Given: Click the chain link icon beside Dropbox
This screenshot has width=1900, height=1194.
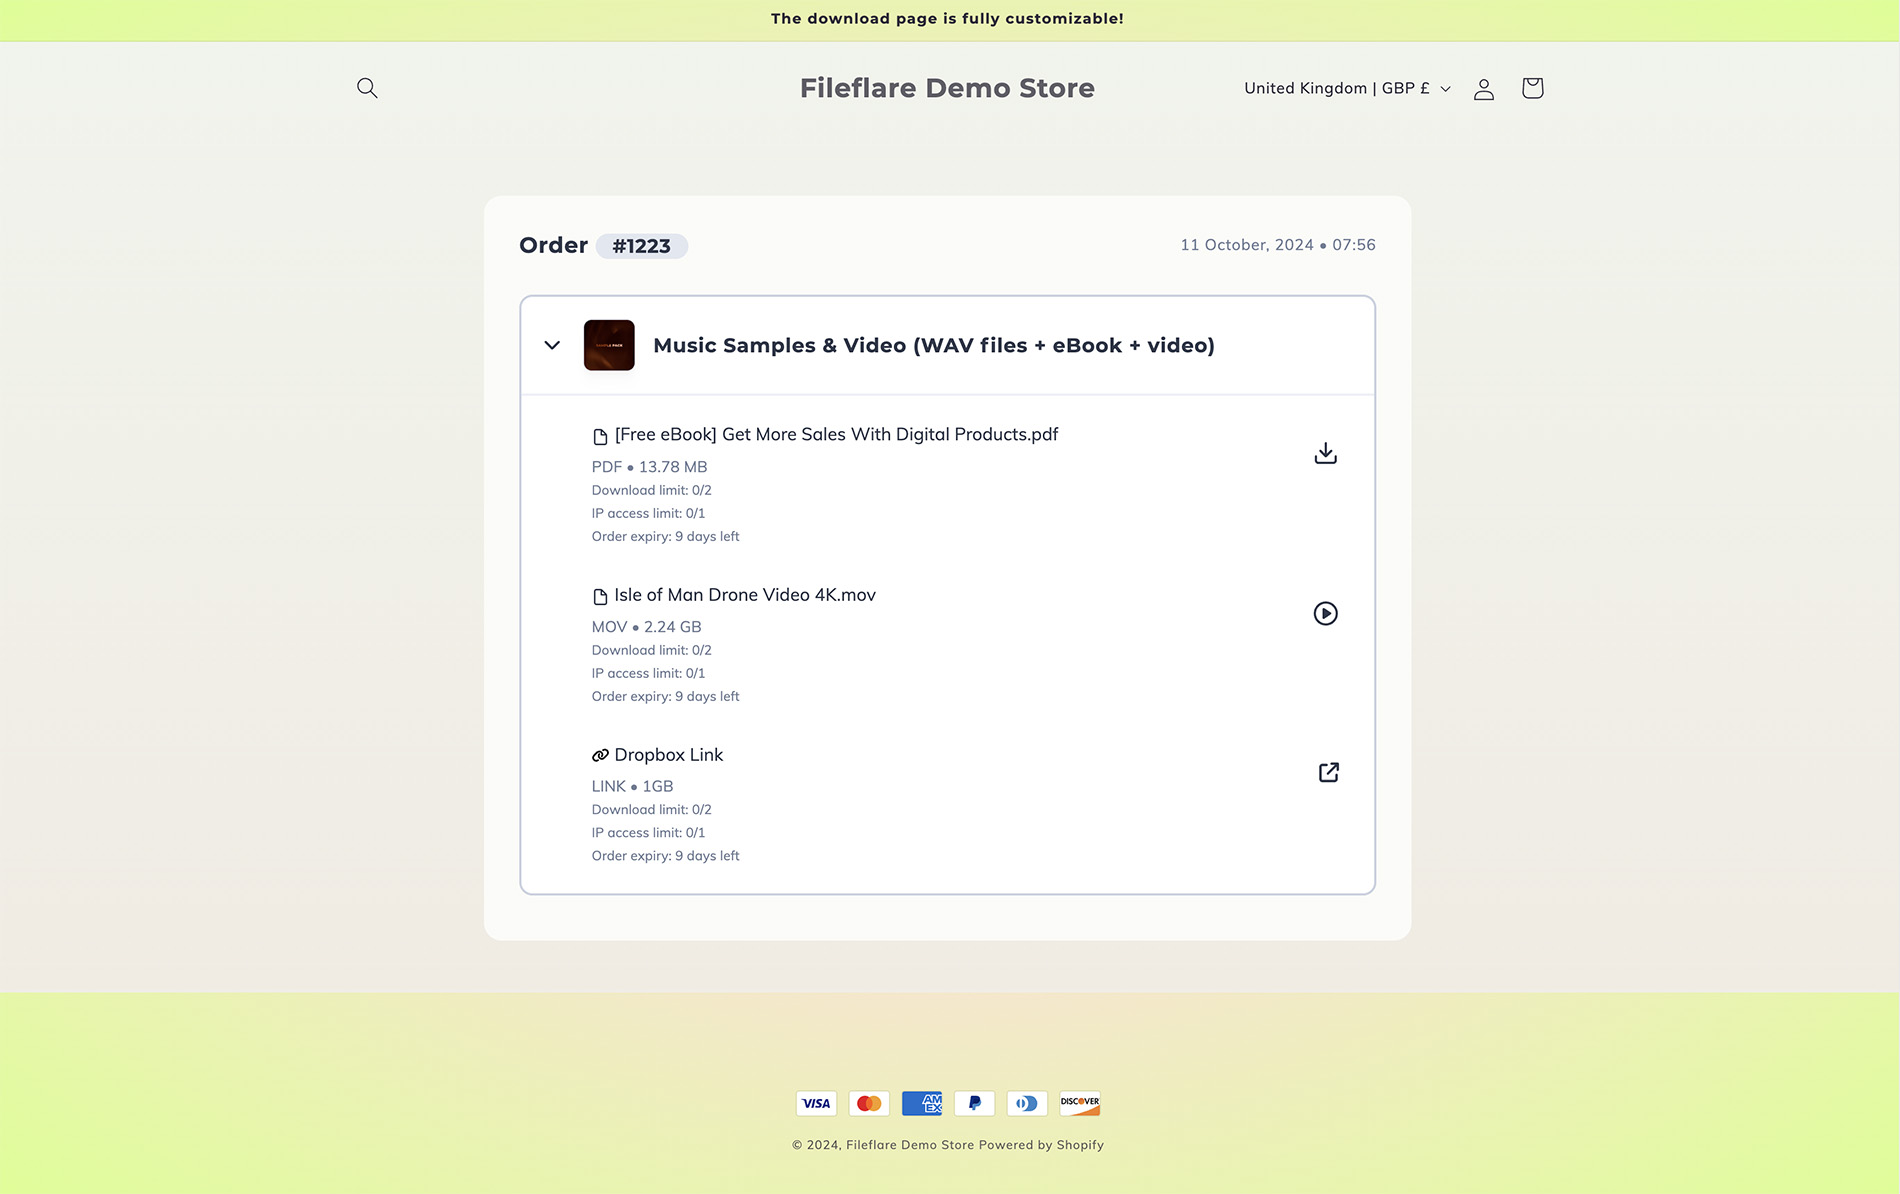Looking at the screenshot, I should pyautogui.click(x=600, y=755).
